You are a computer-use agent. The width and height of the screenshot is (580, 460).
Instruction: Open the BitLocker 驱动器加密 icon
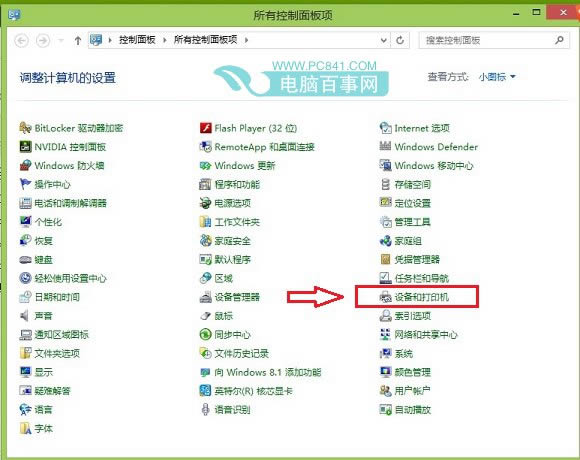pos(25,128)
